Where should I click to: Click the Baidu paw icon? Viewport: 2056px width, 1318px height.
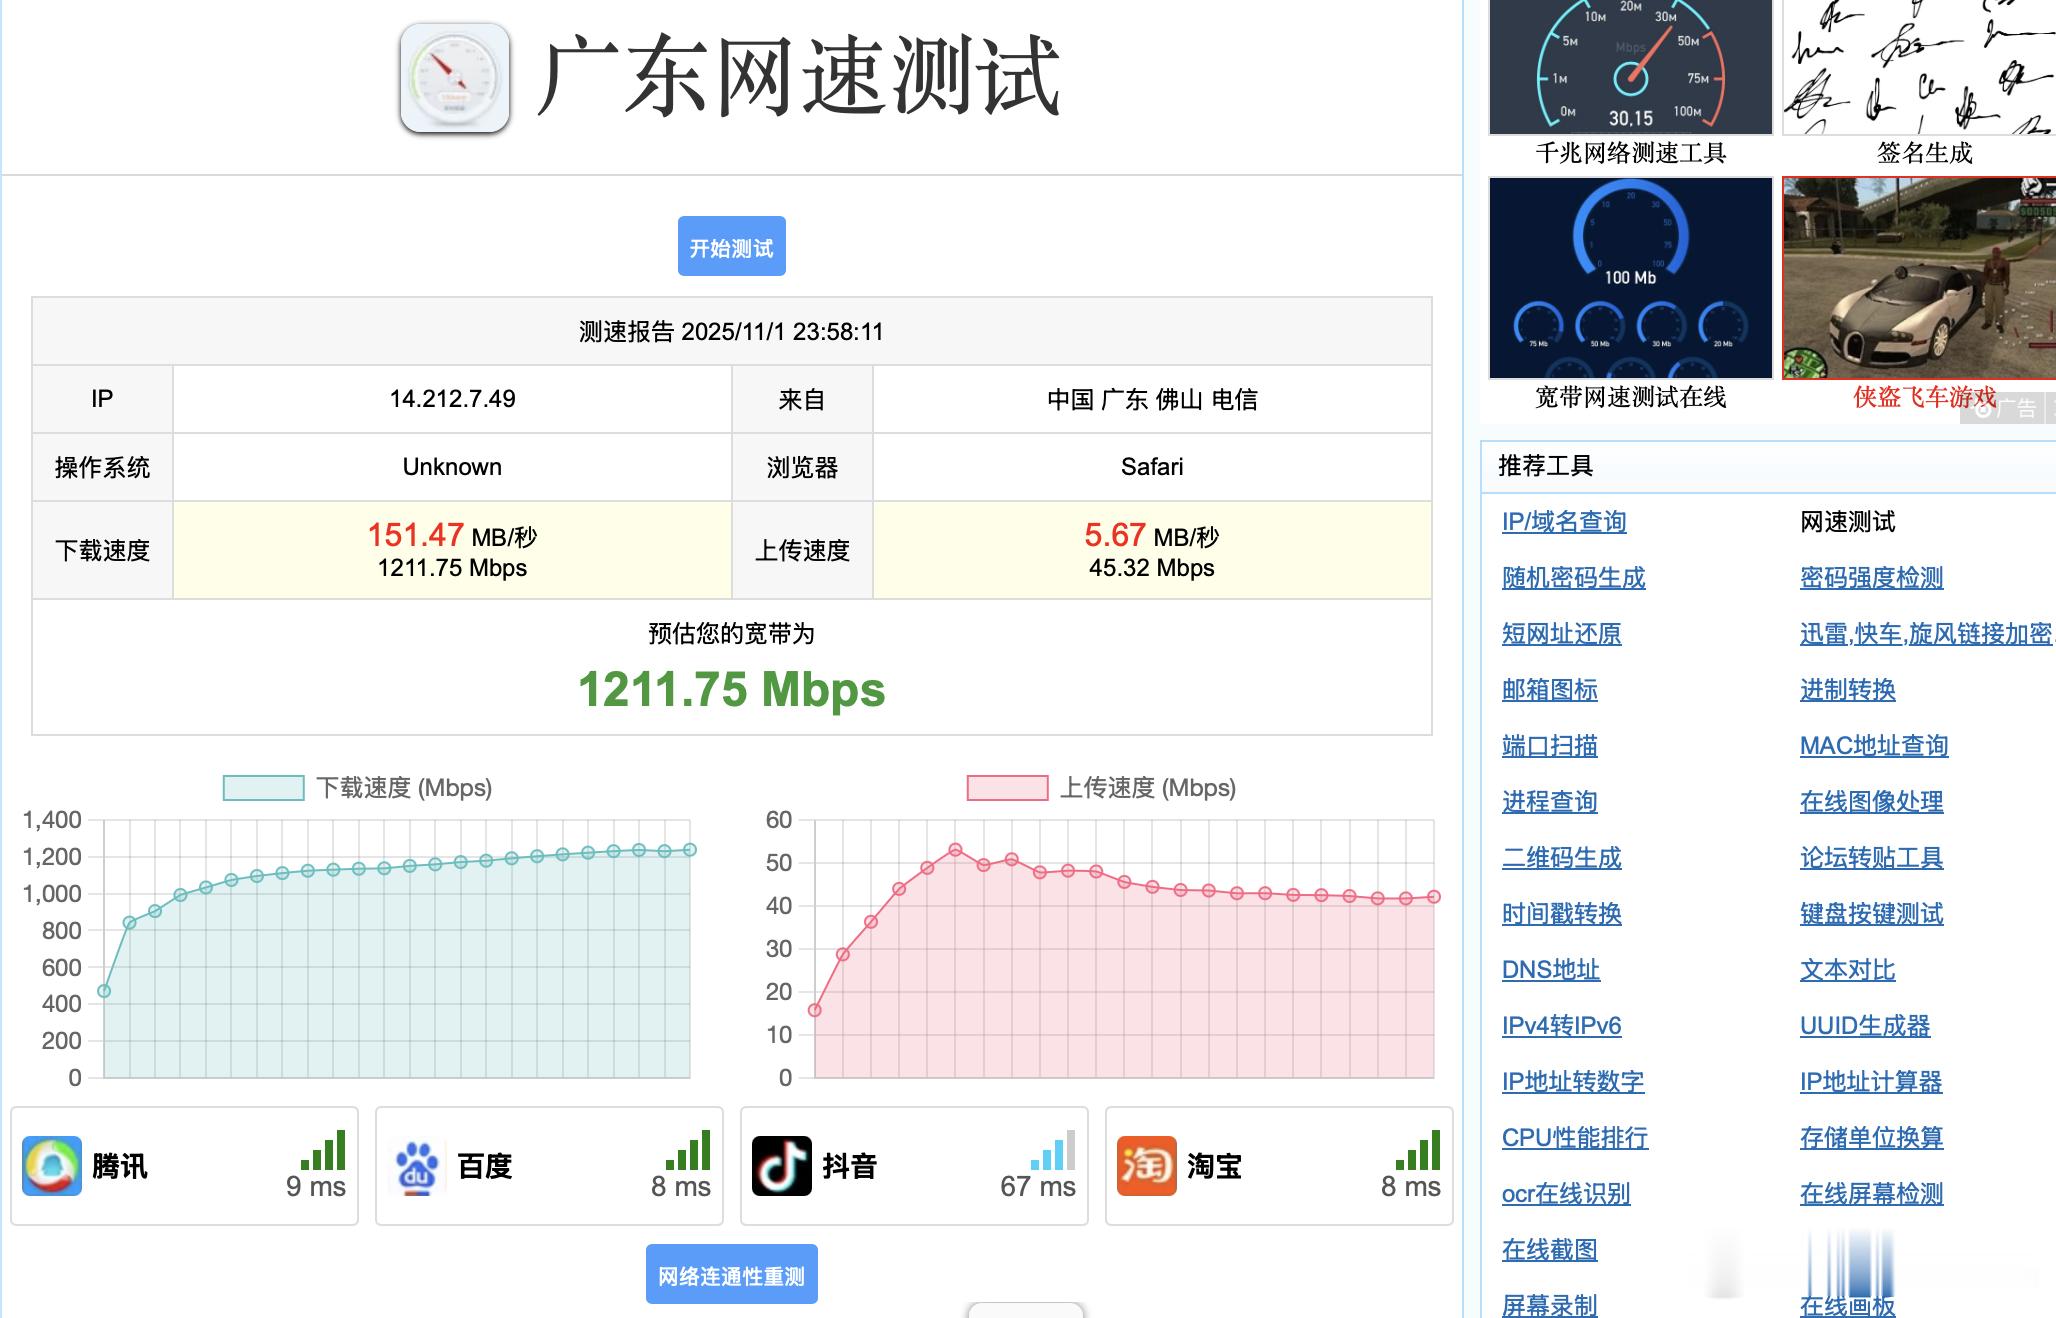click(x=417, y=1166)
